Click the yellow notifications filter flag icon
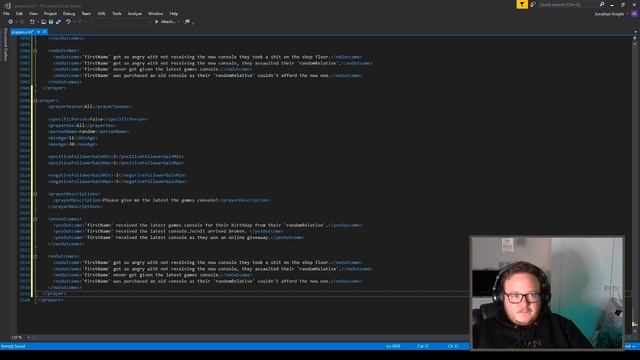640x360 pixels. 522,4
